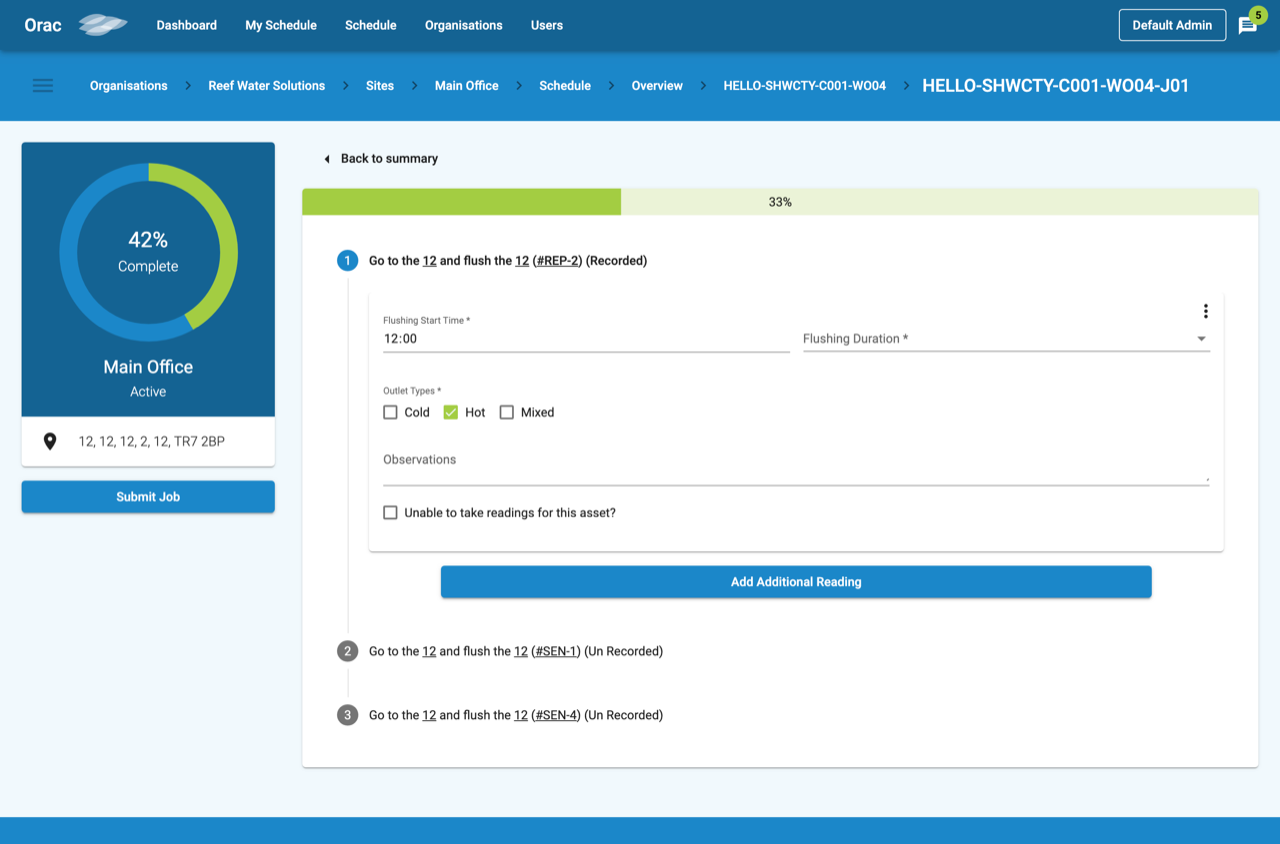Uncheck the Hot outlet type
The height and width of the screenshot is (844, 1280).
pyautogui.click(x=451, y=412)
